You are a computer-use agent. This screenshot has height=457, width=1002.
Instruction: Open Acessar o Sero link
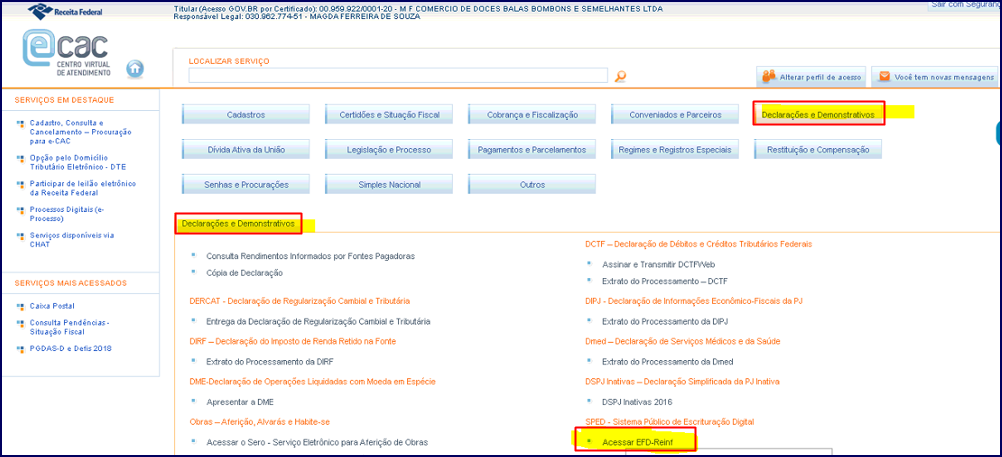click(317, 442)
